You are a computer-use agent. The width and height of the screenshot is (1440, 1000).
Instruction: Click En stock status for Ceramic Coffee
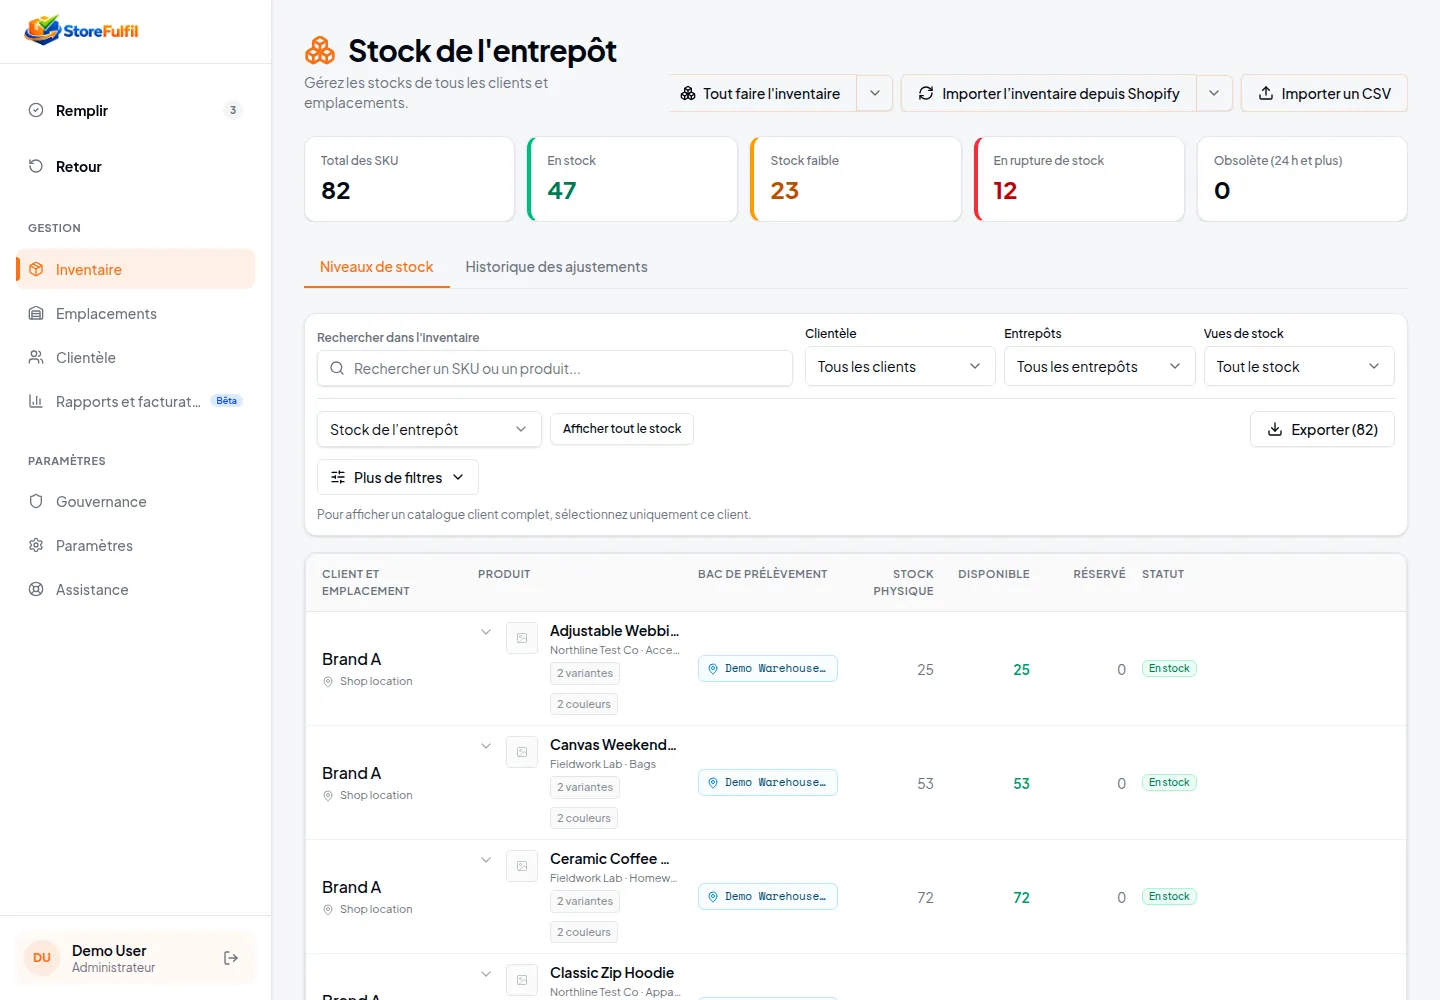[x=1169, y=896]
